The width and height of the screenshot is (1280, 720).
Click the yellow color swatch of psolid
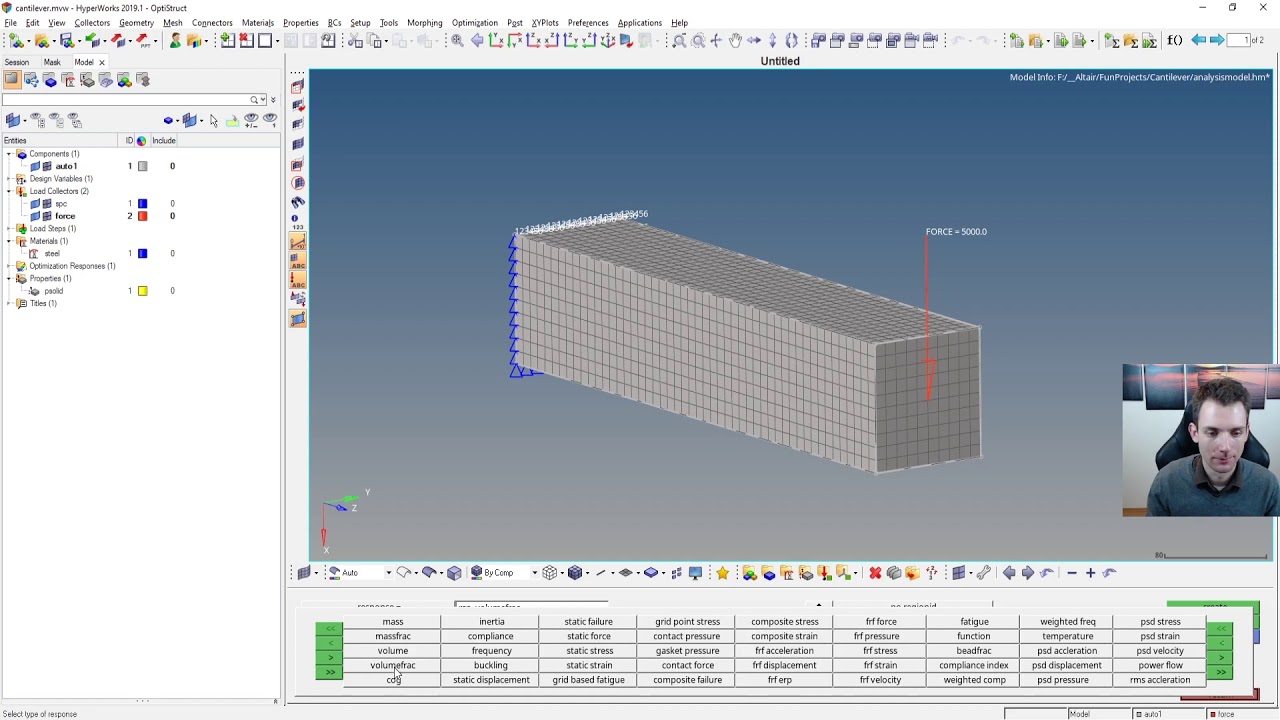143,291
